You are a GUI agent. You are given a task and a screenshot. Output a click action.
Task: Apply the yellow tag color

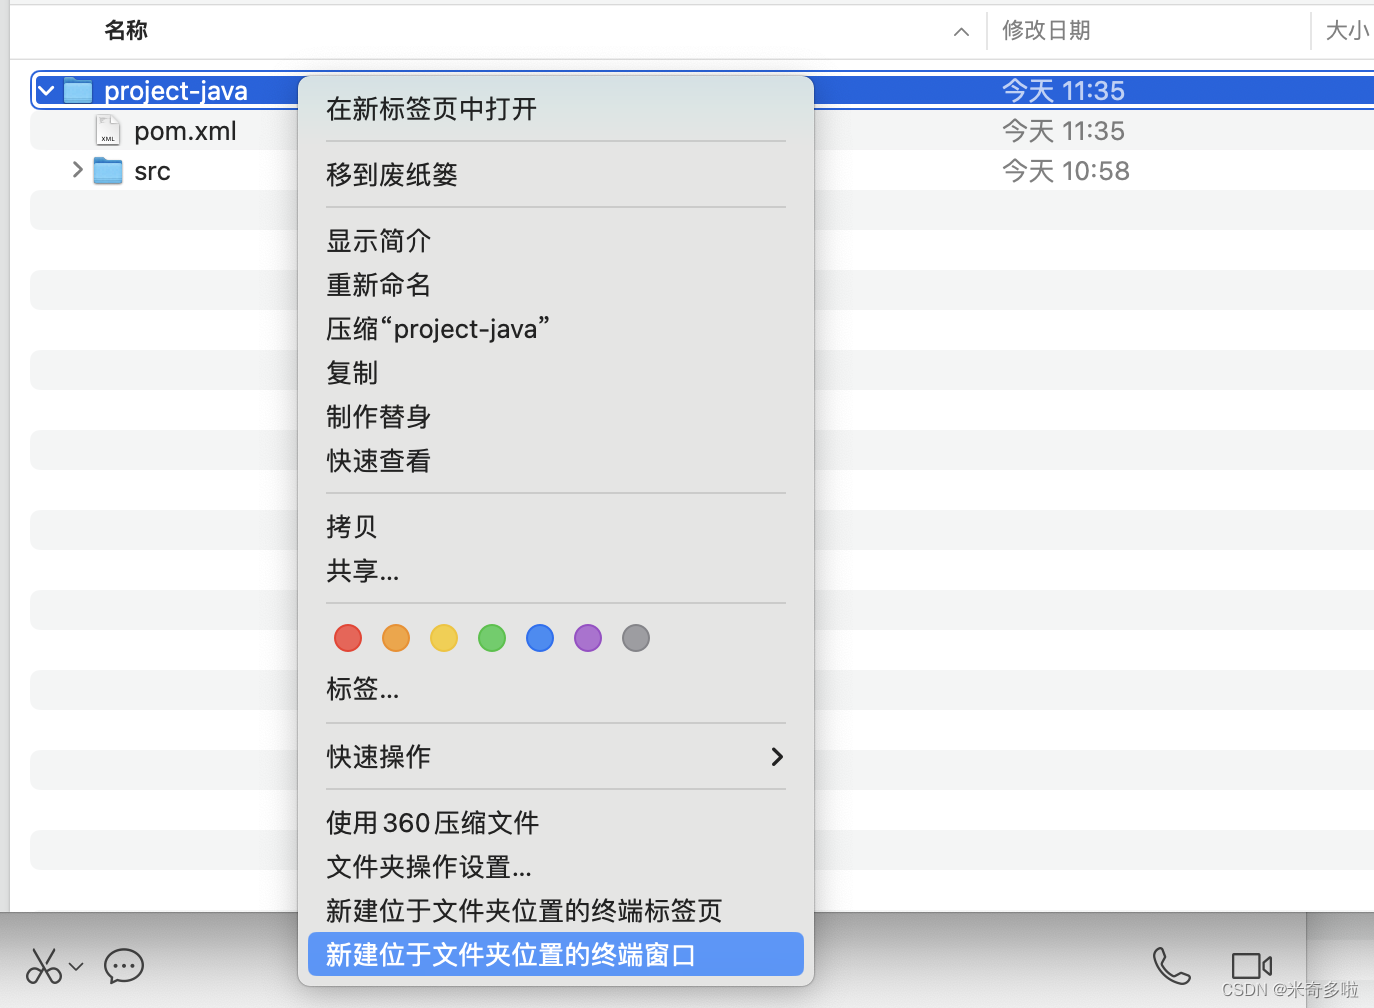(x=444, y=638)
